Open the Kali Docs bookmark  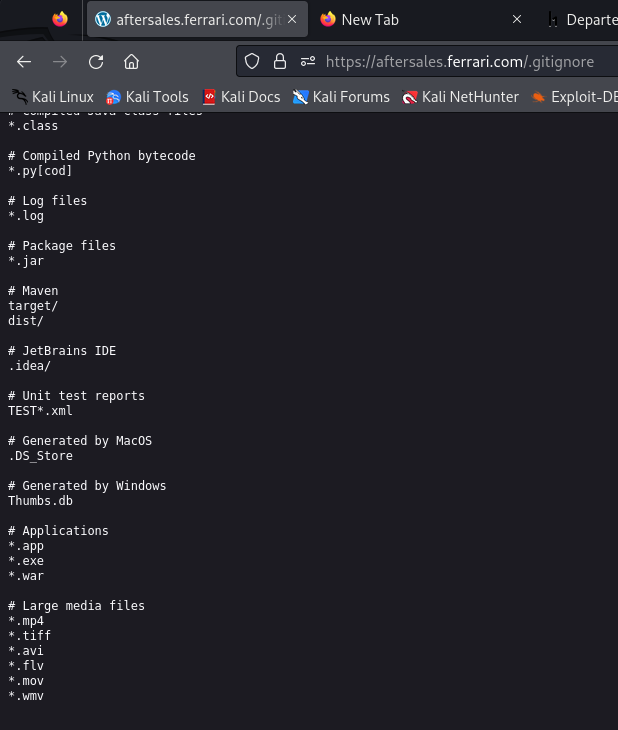pos(242,97)
